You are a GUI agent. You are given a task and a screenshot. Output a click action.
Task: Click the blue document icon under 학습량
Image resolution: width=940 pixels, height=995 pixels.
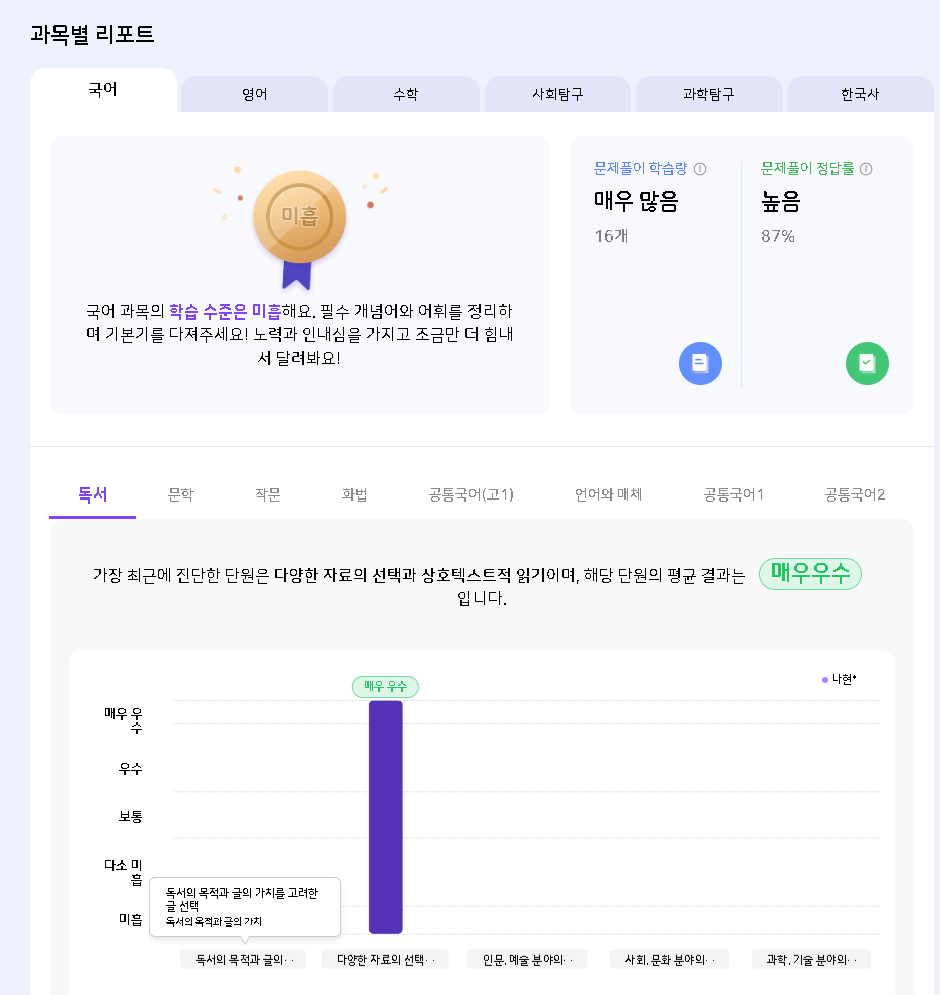700,363
